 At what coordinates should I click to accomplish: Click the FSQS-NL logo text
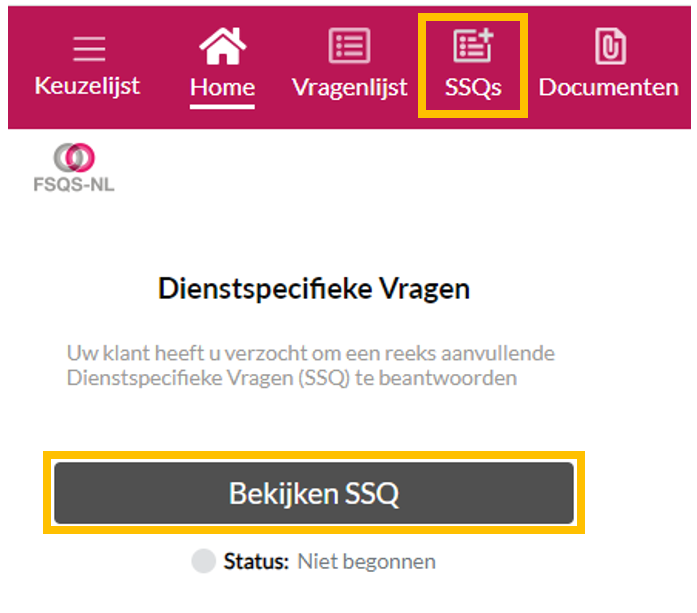click(74, 184)
